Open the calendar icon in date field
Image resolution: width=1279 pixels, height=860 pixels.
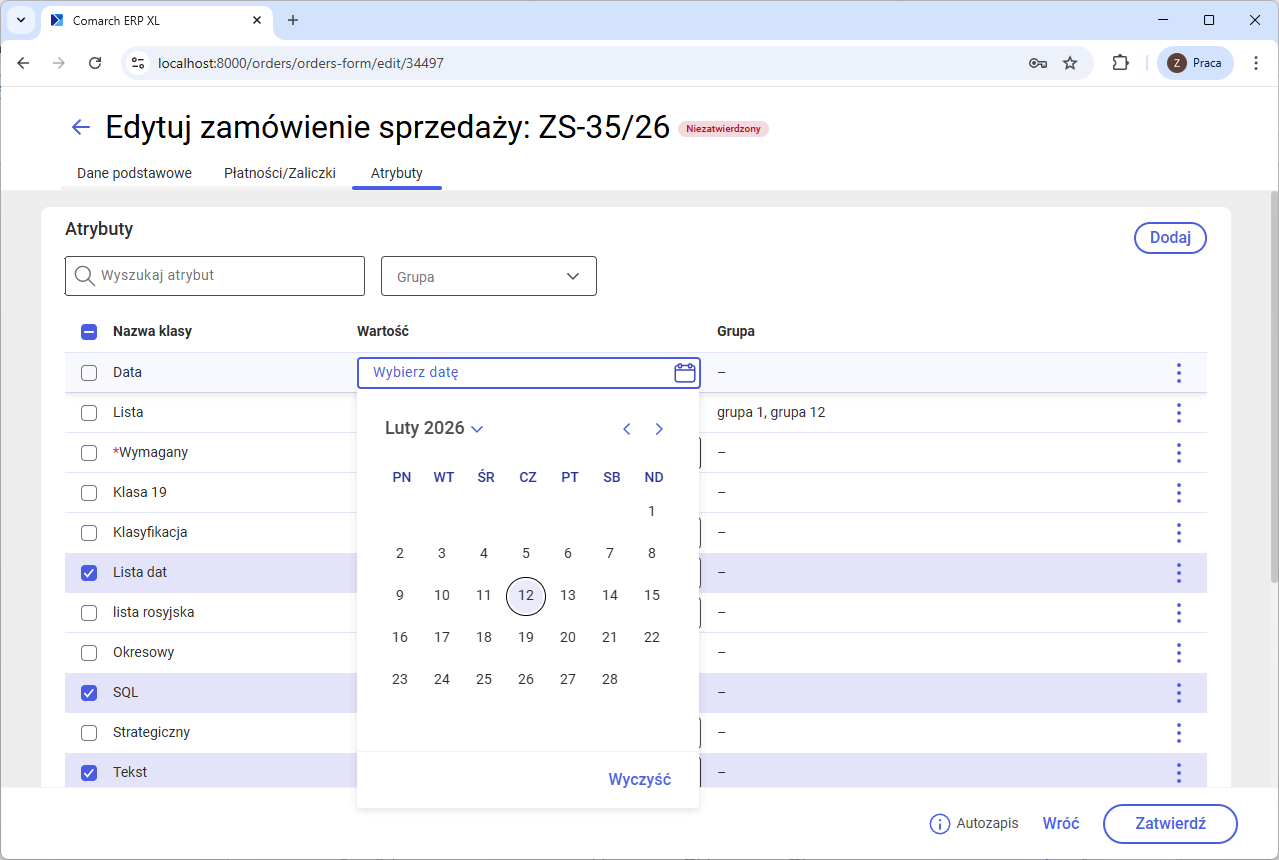[684, 372]
